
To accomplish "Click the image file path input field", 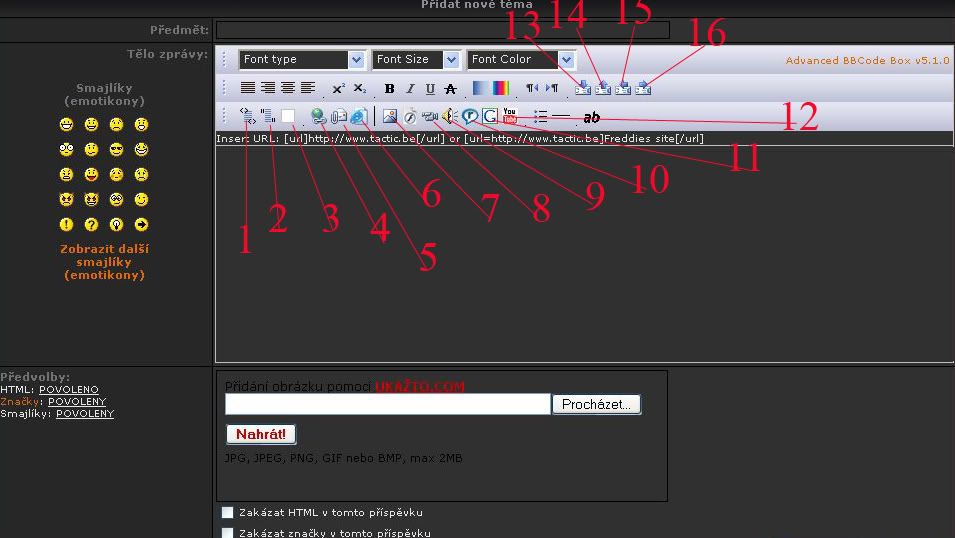I will [x=387, y=404].
